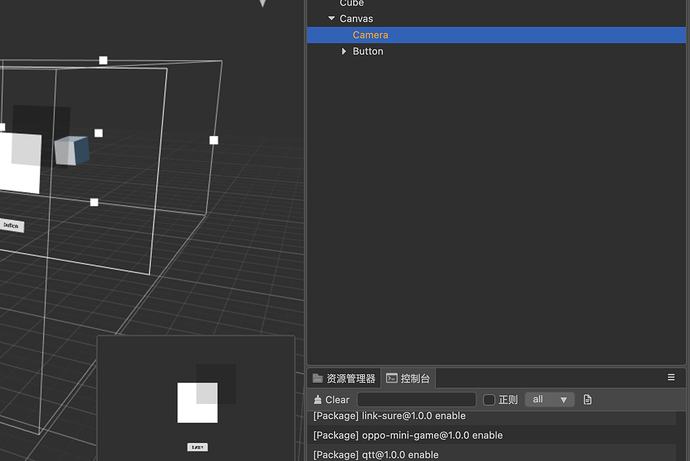The height and width of the screenshot is (461, 690).
Task: Click the right-edge gizmo handle
Action: 214,140
